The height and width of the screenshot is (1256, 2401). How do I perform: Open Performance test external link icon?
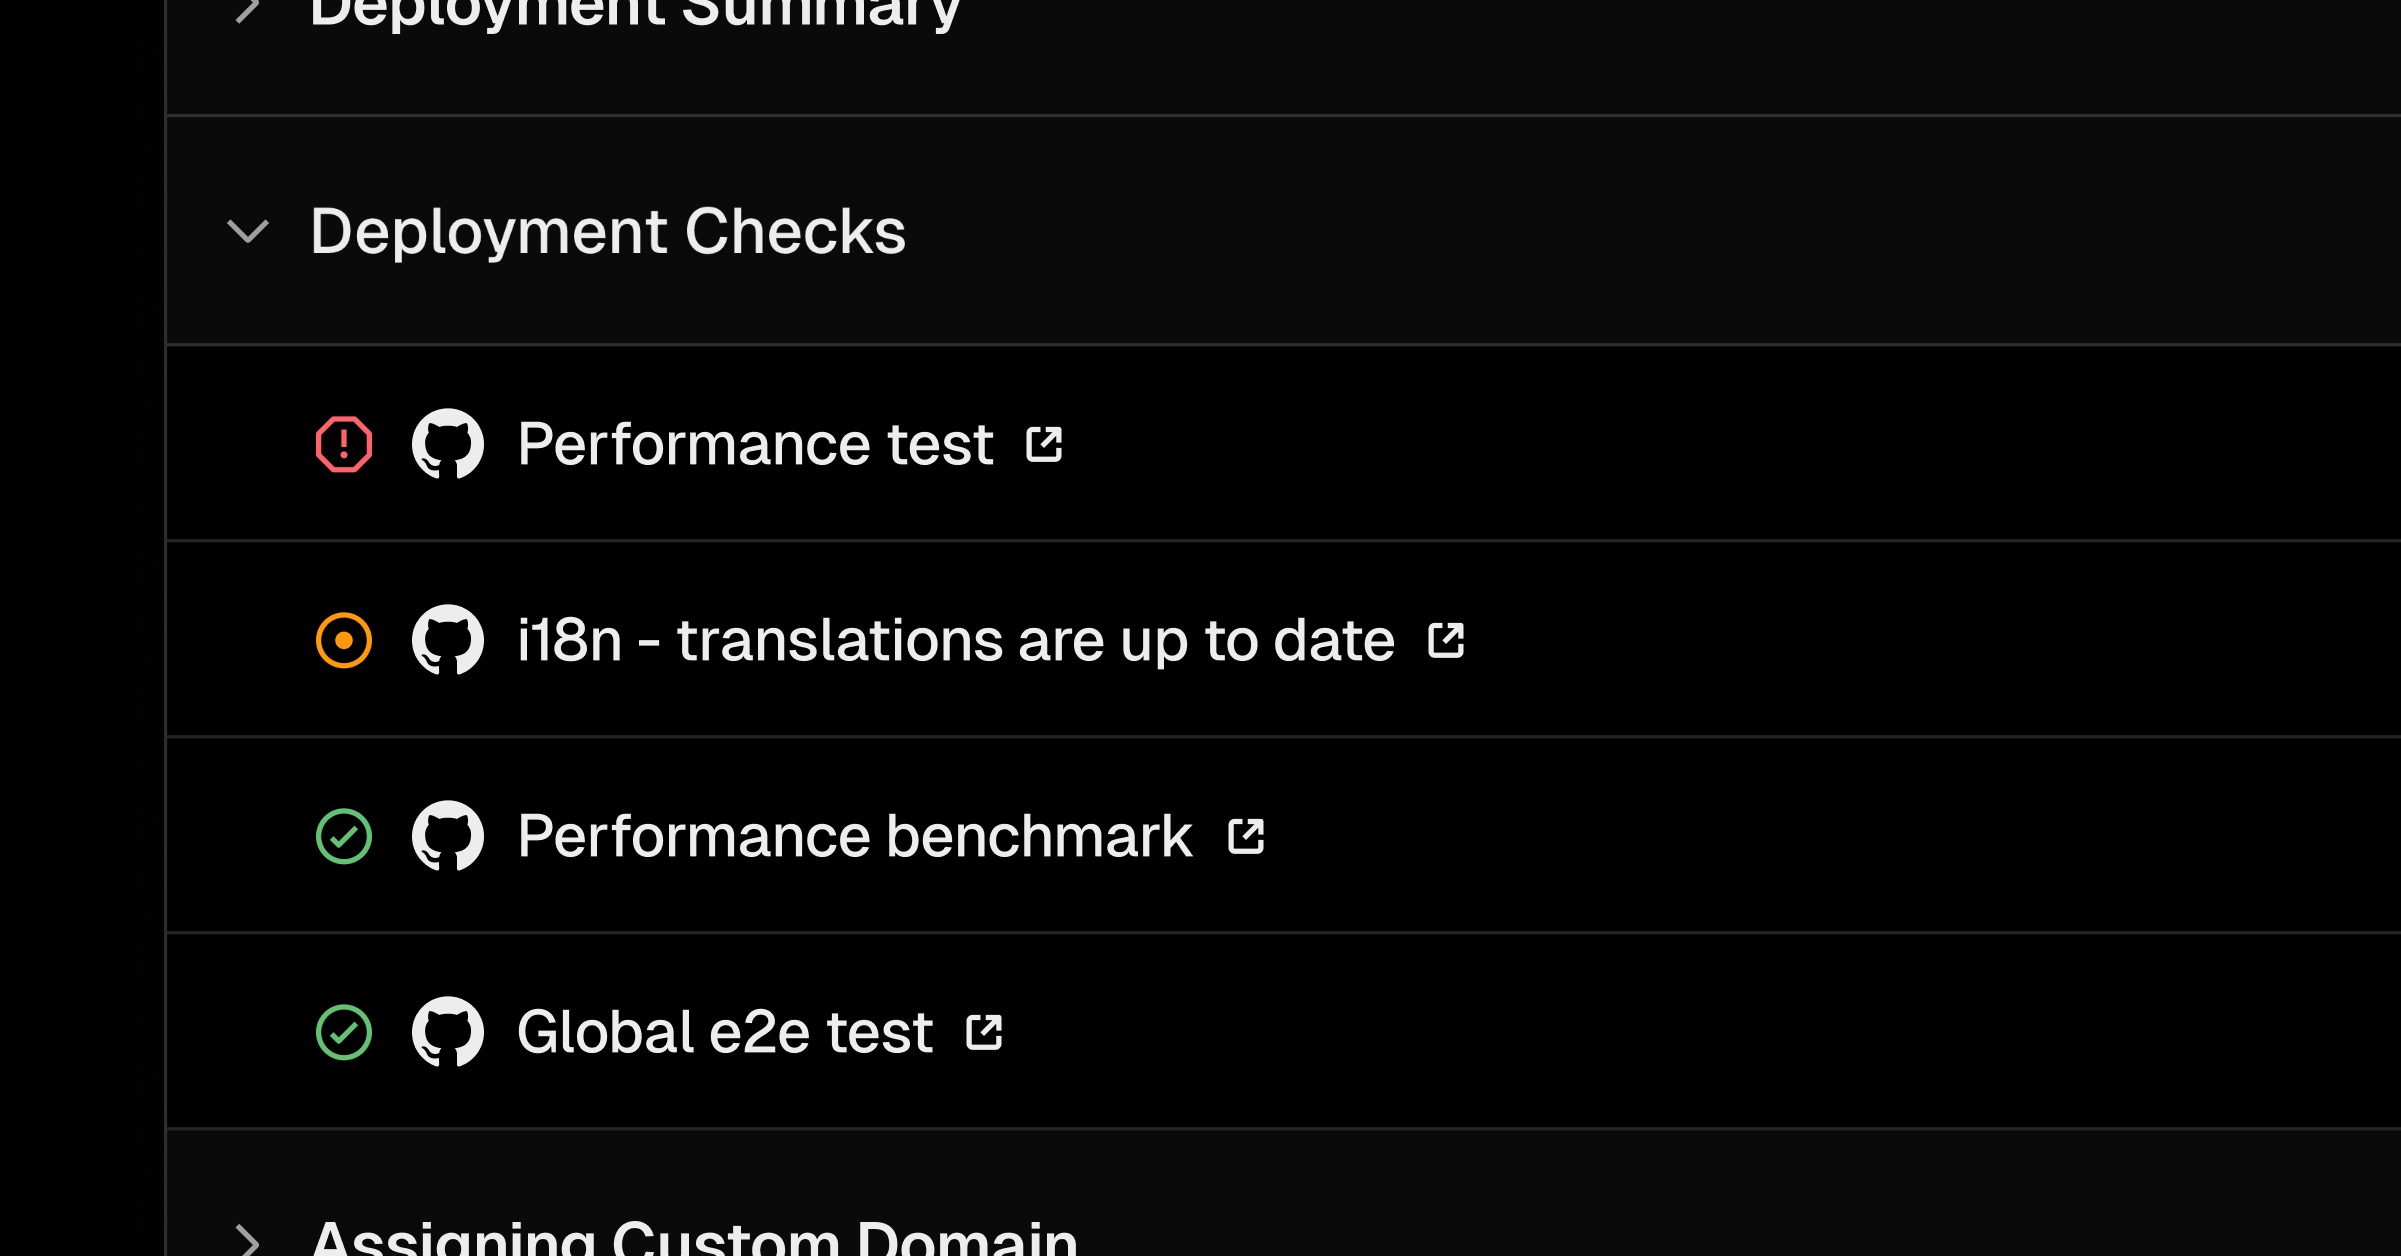click(1044, 444)
